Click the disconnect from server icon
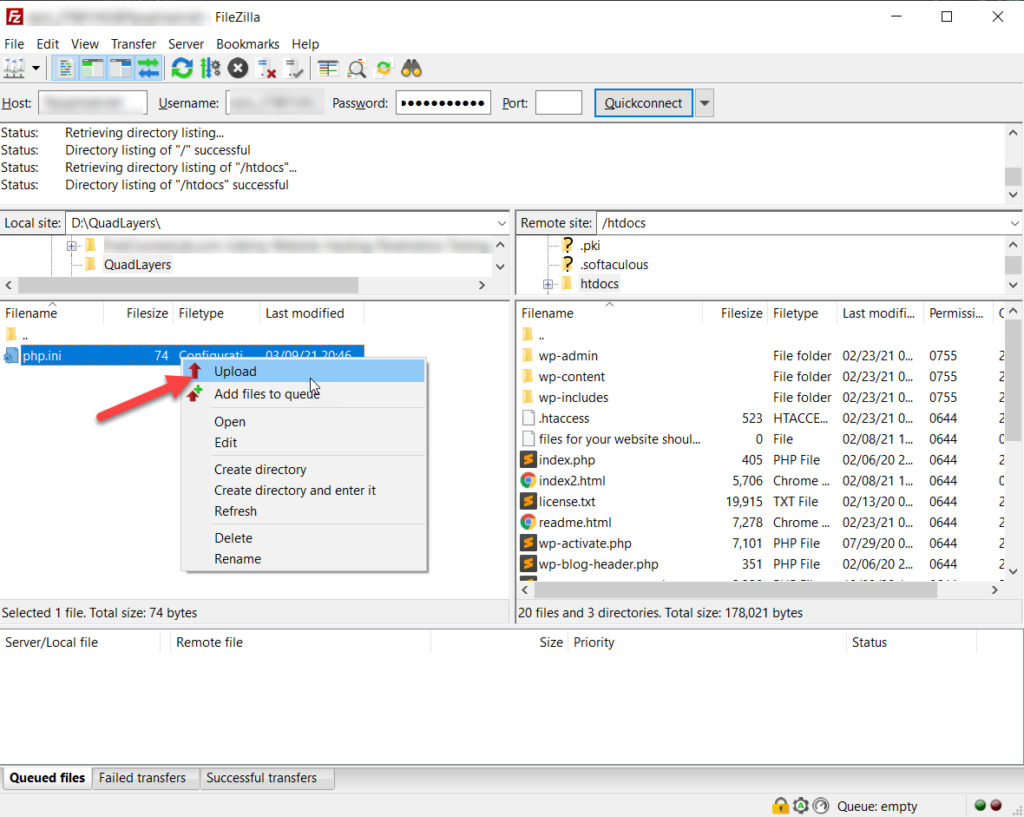Image resolution: width=1024 pixels, height=817 pixels. [266, 68]
